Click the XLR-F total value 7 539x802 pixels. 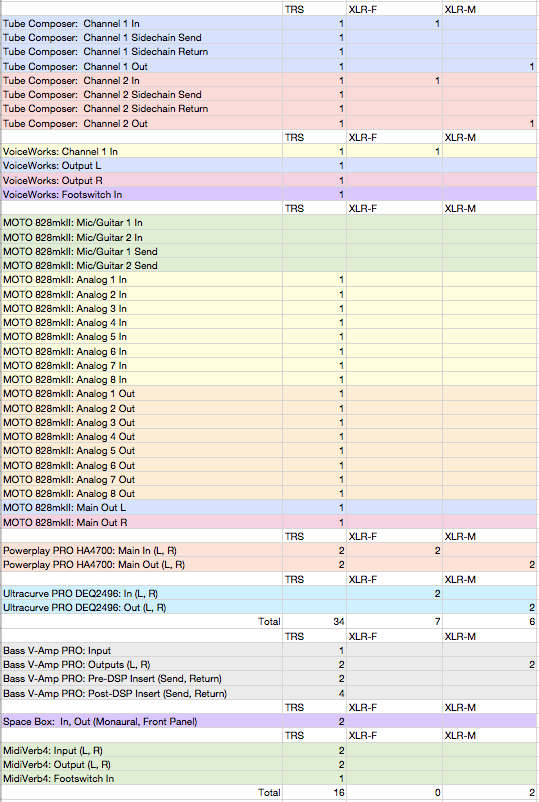pos(437,622)
